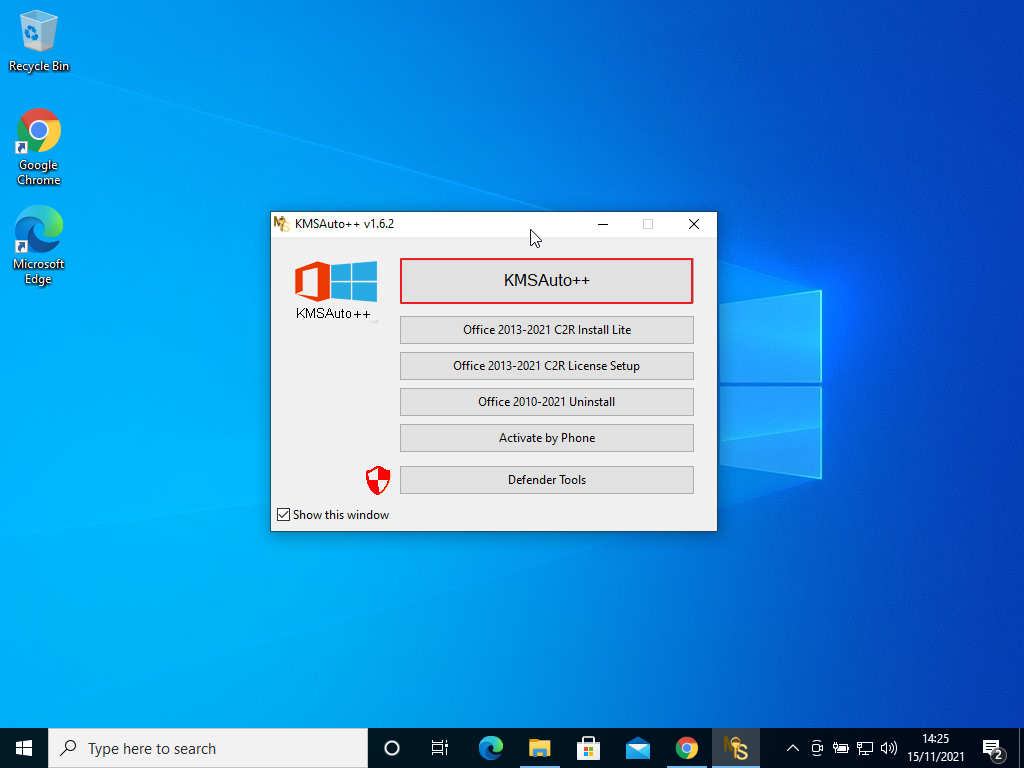Select the Google Chrome desktop shortcut
The image size is (1024, 768).
[39, 148]
